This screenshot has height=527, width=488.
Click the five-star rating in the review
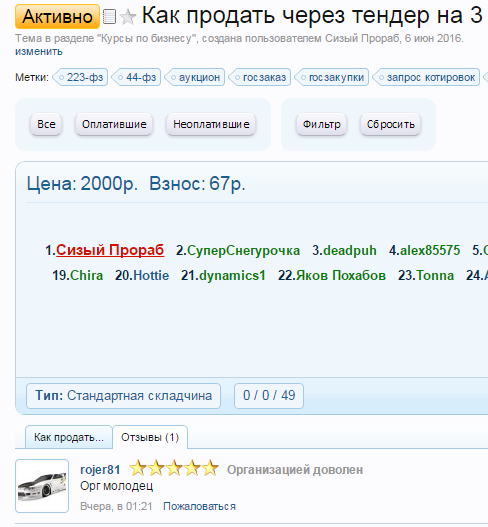coord(174,468)
